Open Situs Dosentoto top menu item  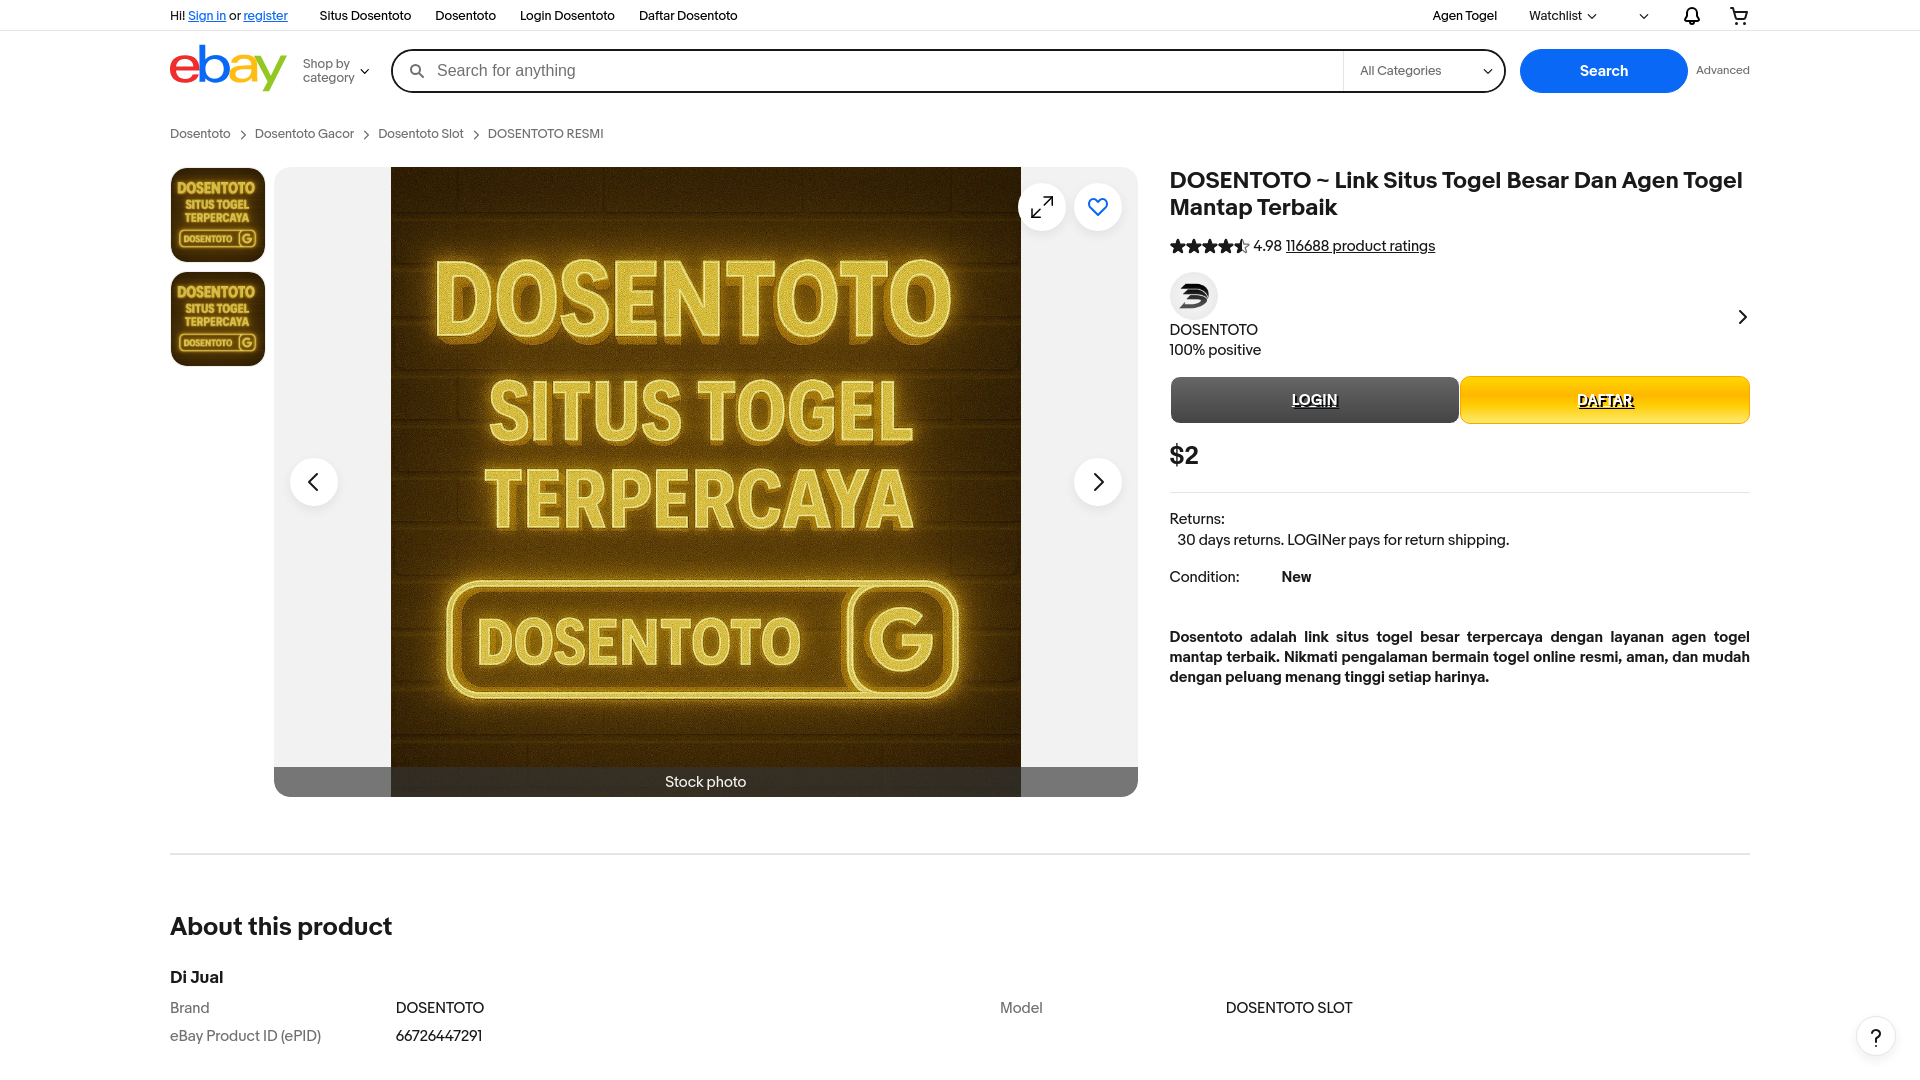365,16
